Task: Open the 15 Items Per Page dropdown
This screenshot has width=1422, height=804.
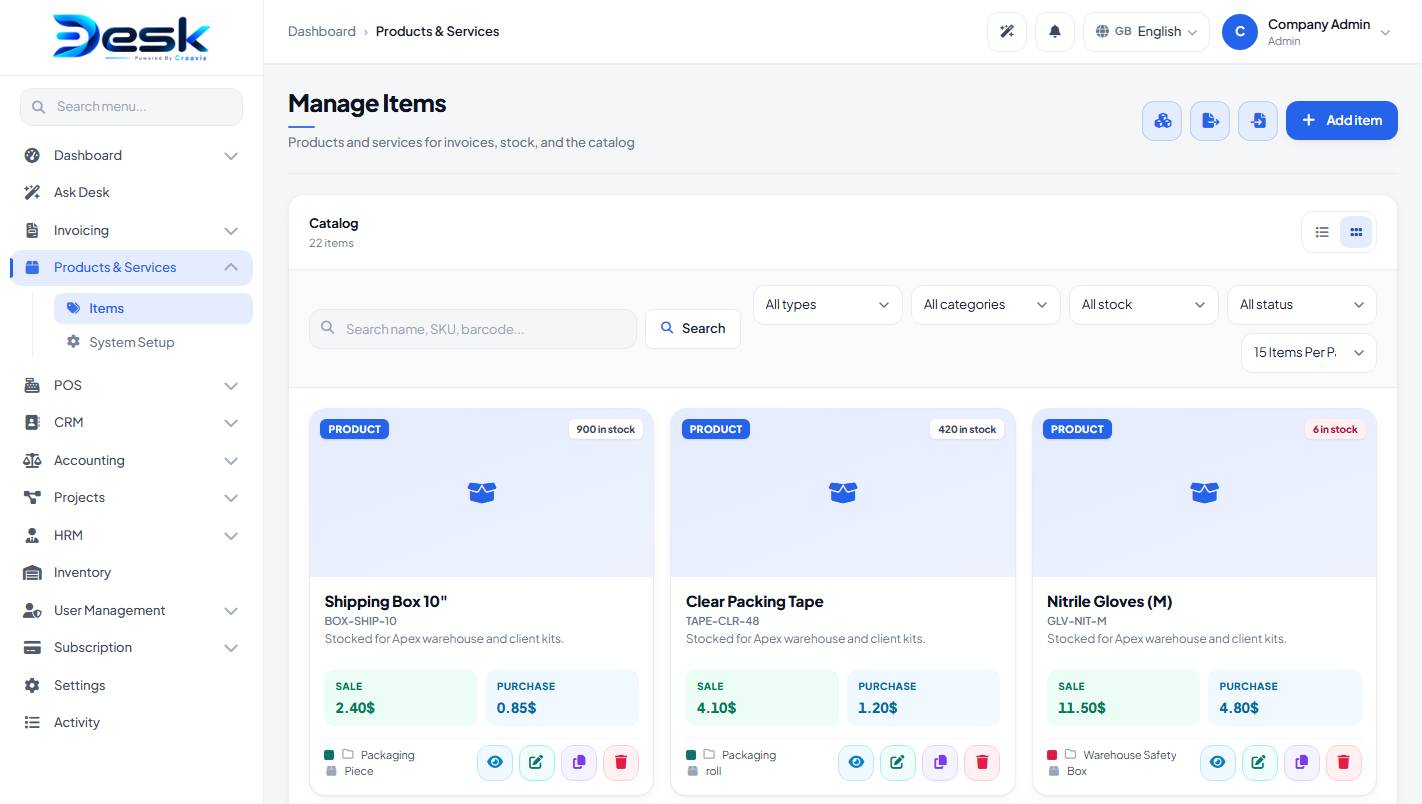Action: tap(1309, 353)
